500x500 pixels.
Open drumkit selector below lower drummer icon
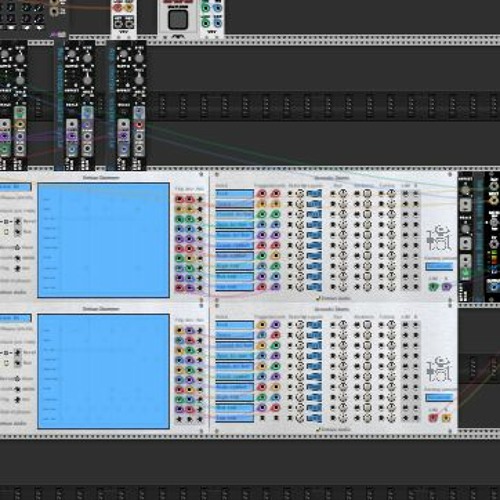[439, 397]
